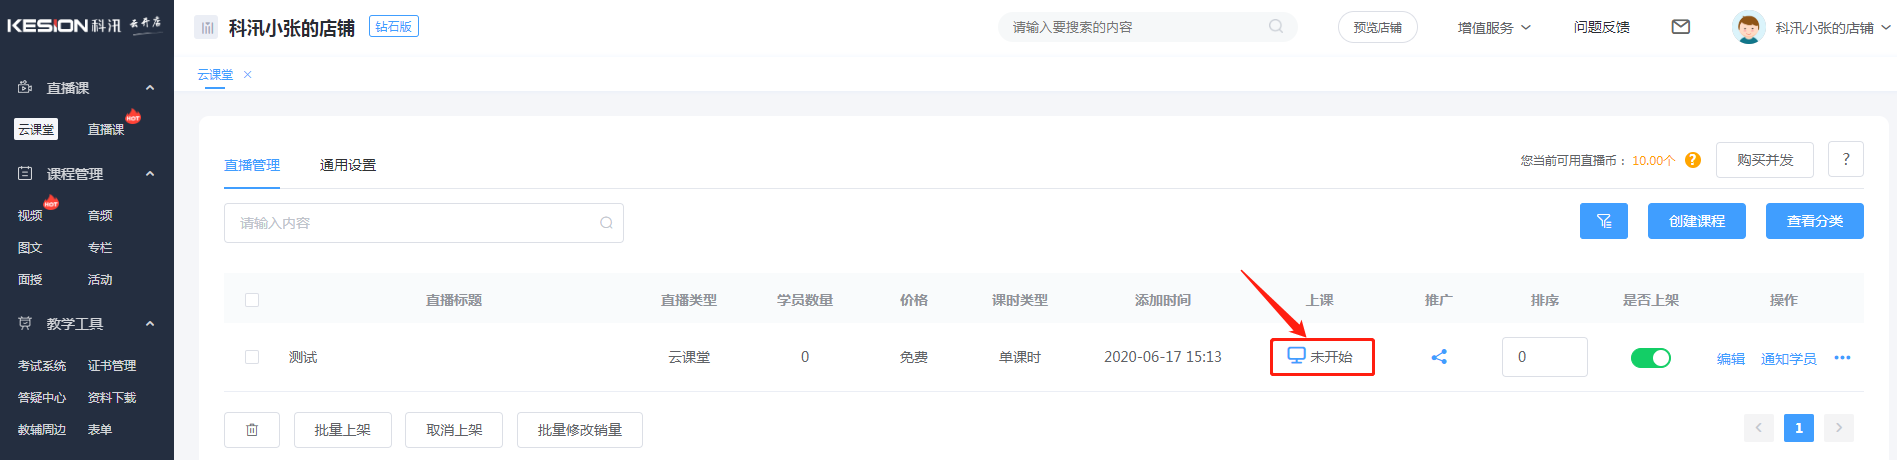
Task: Open 活动 in the sidebar
Action: tap(100, 280)
